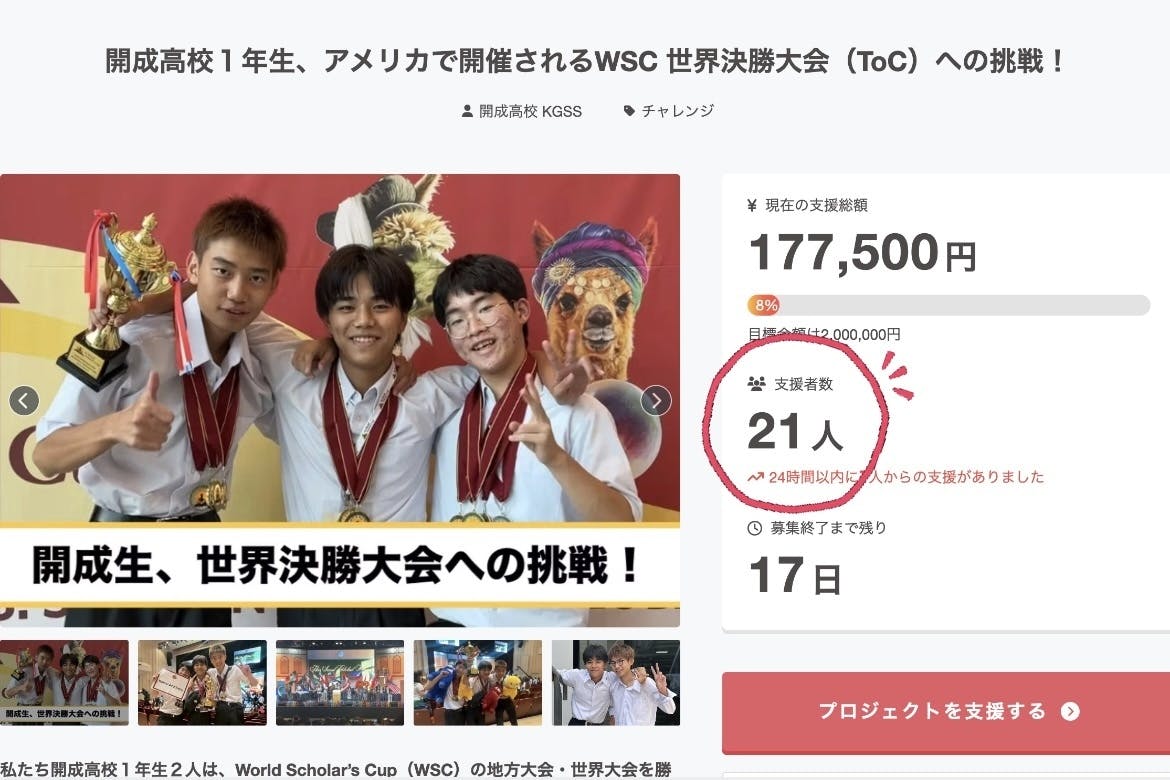
Task: Click the tag icon beside チャレンジ
Action: point(629,110)
